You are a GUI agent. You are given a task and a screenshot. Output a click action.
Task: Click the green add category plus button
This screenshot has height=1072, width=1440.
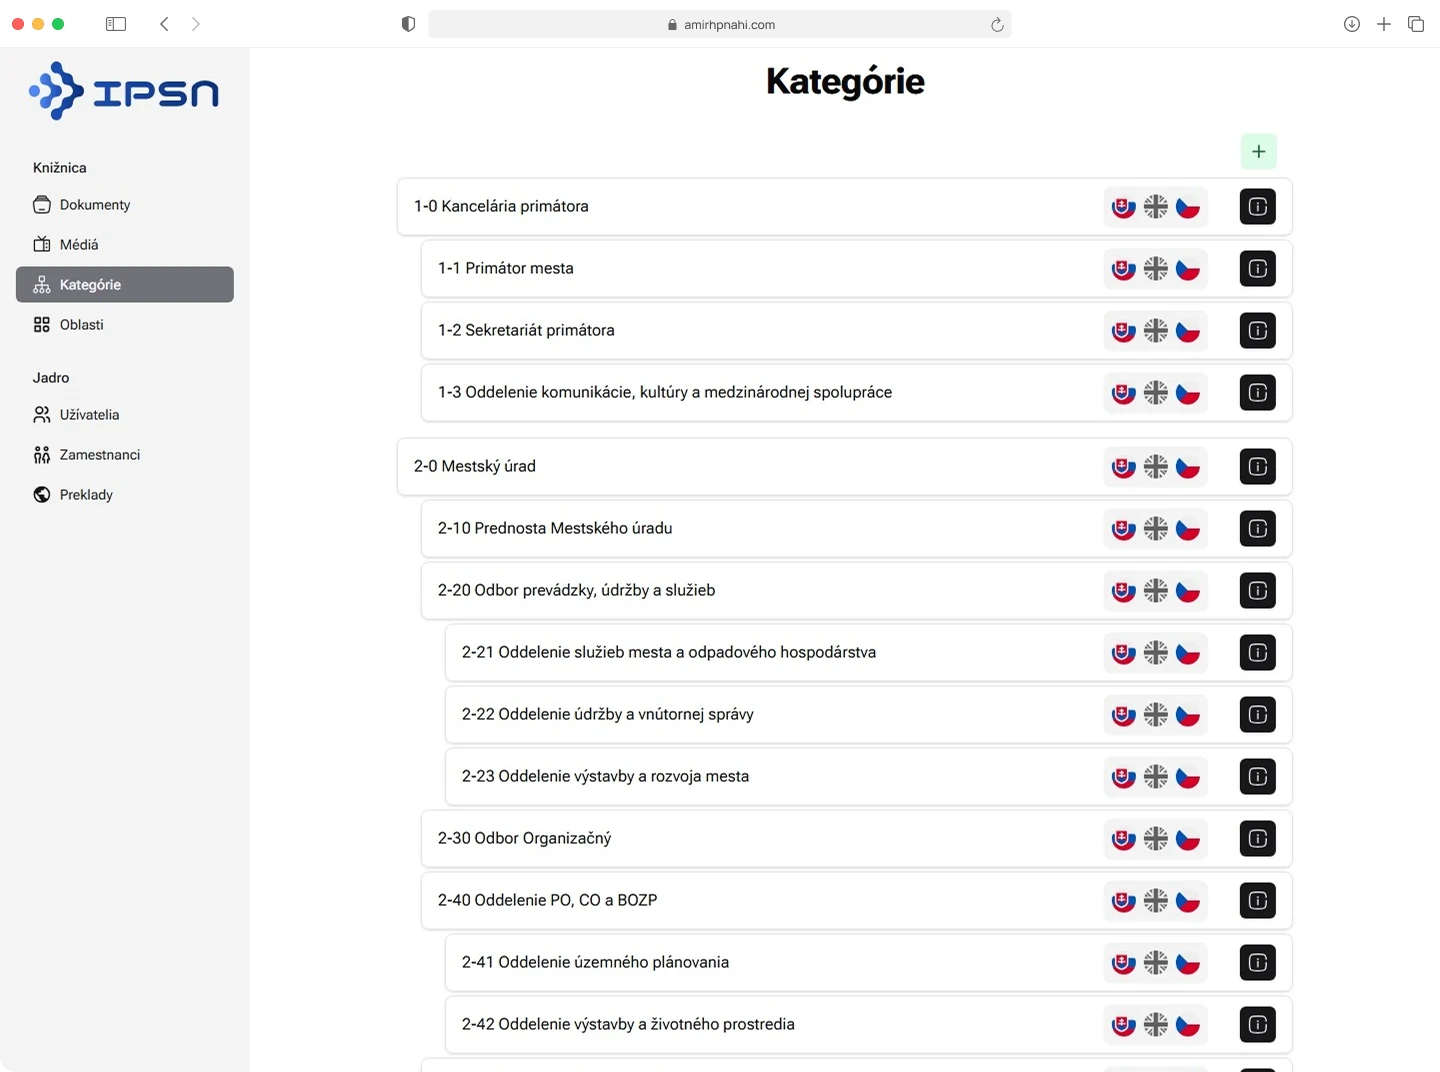(x=1258, y=152)
